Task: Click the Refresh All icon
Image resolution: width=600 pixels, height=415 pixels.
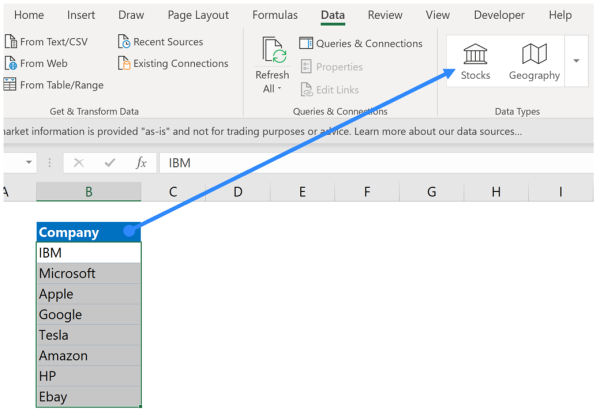Action: point(274,50)
